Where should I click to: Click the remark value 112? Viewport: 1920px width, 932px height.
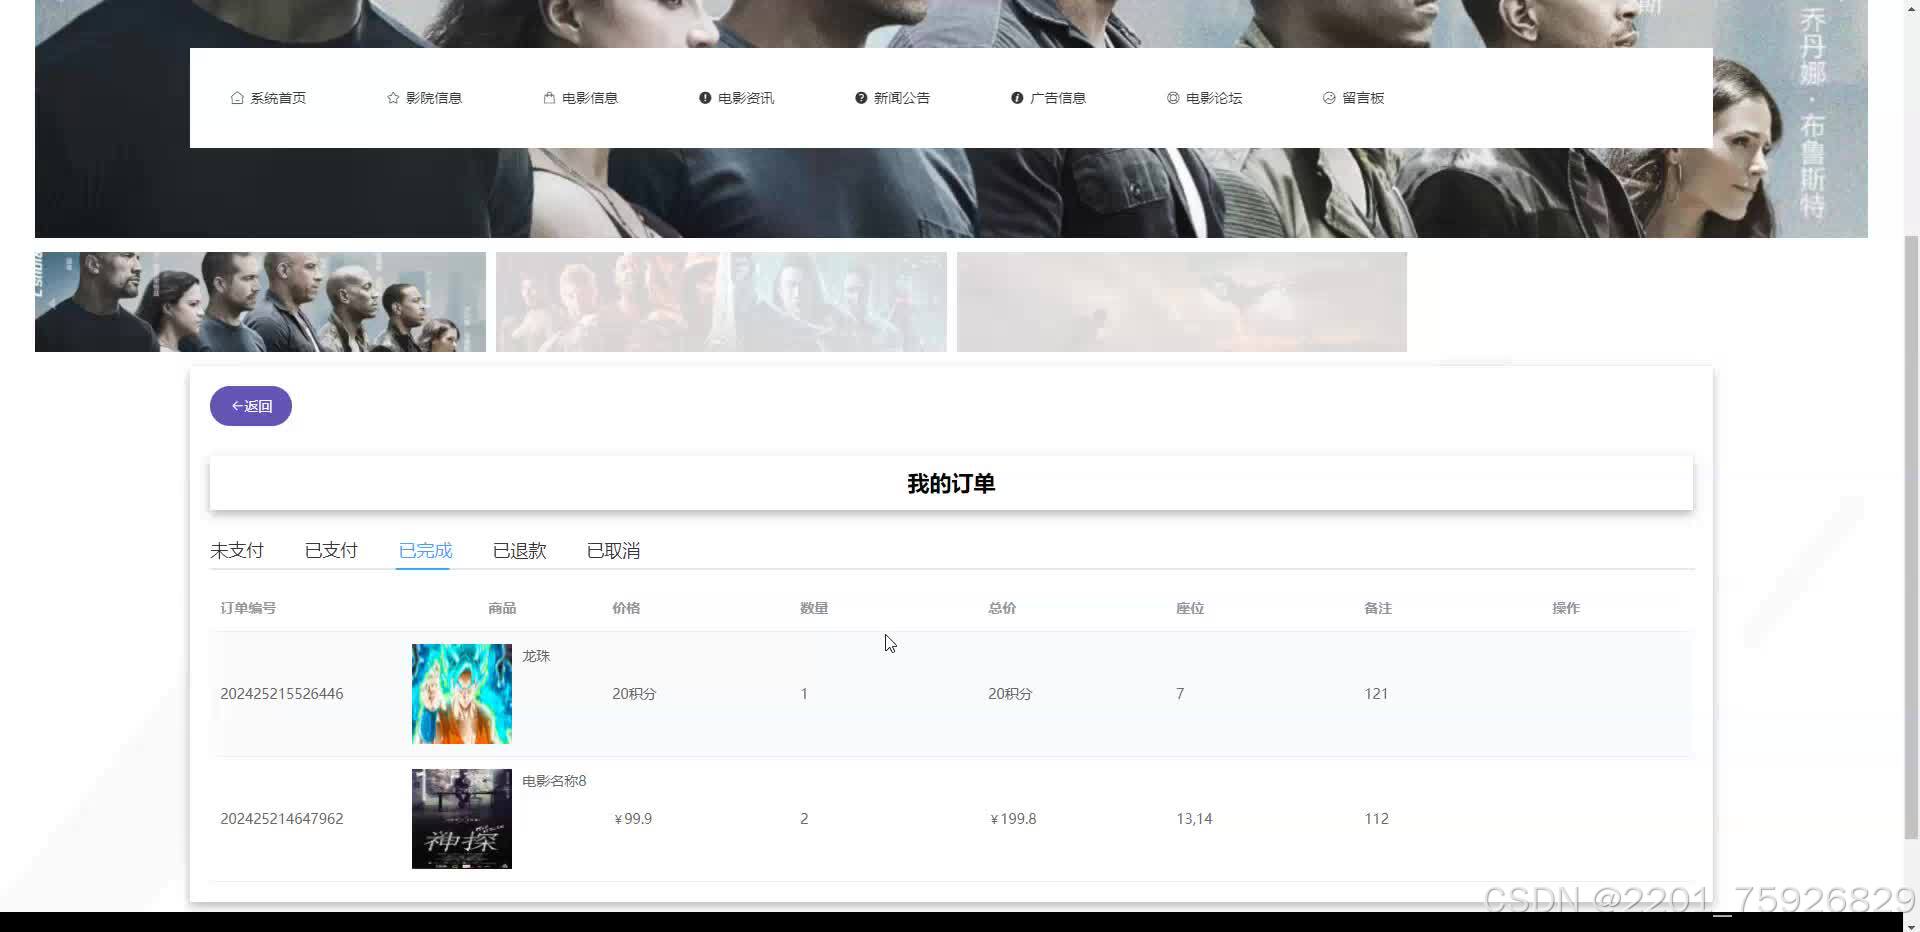[1376, 819]
